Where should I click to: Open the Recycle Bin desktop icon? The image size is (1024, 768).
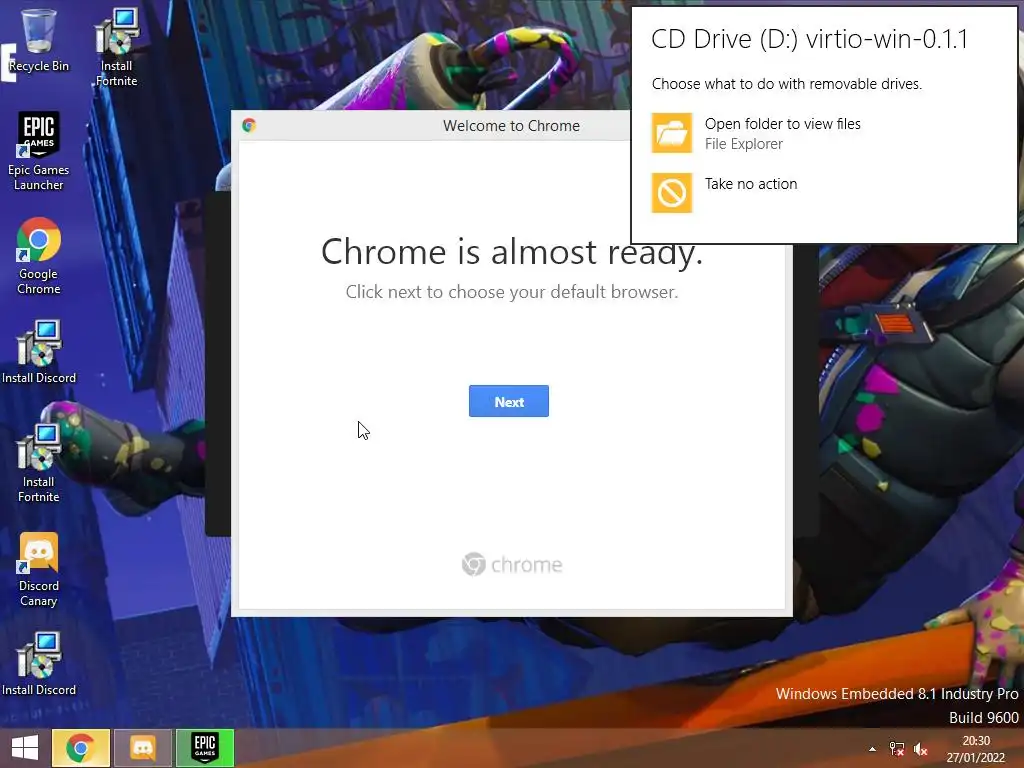pos(39,40)
